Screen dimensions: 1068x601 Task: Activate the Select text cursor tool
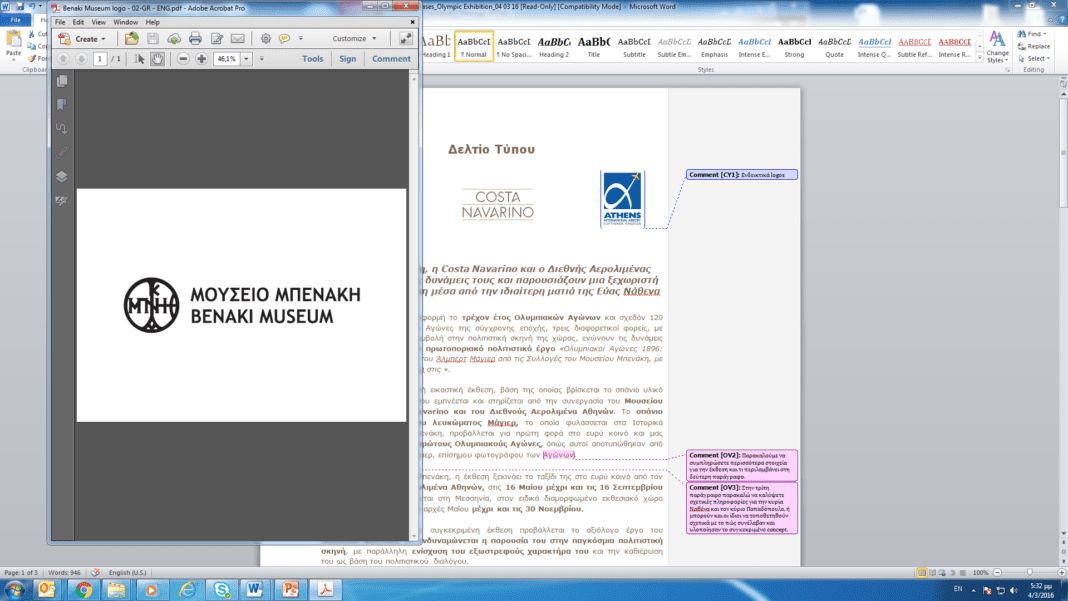138,59
